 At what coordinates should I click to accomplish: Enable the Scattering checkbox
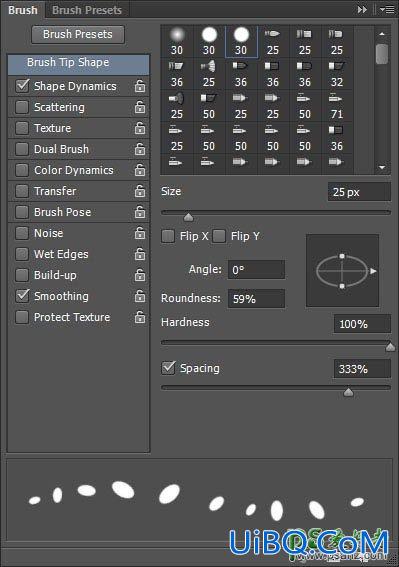click(22, 107)
